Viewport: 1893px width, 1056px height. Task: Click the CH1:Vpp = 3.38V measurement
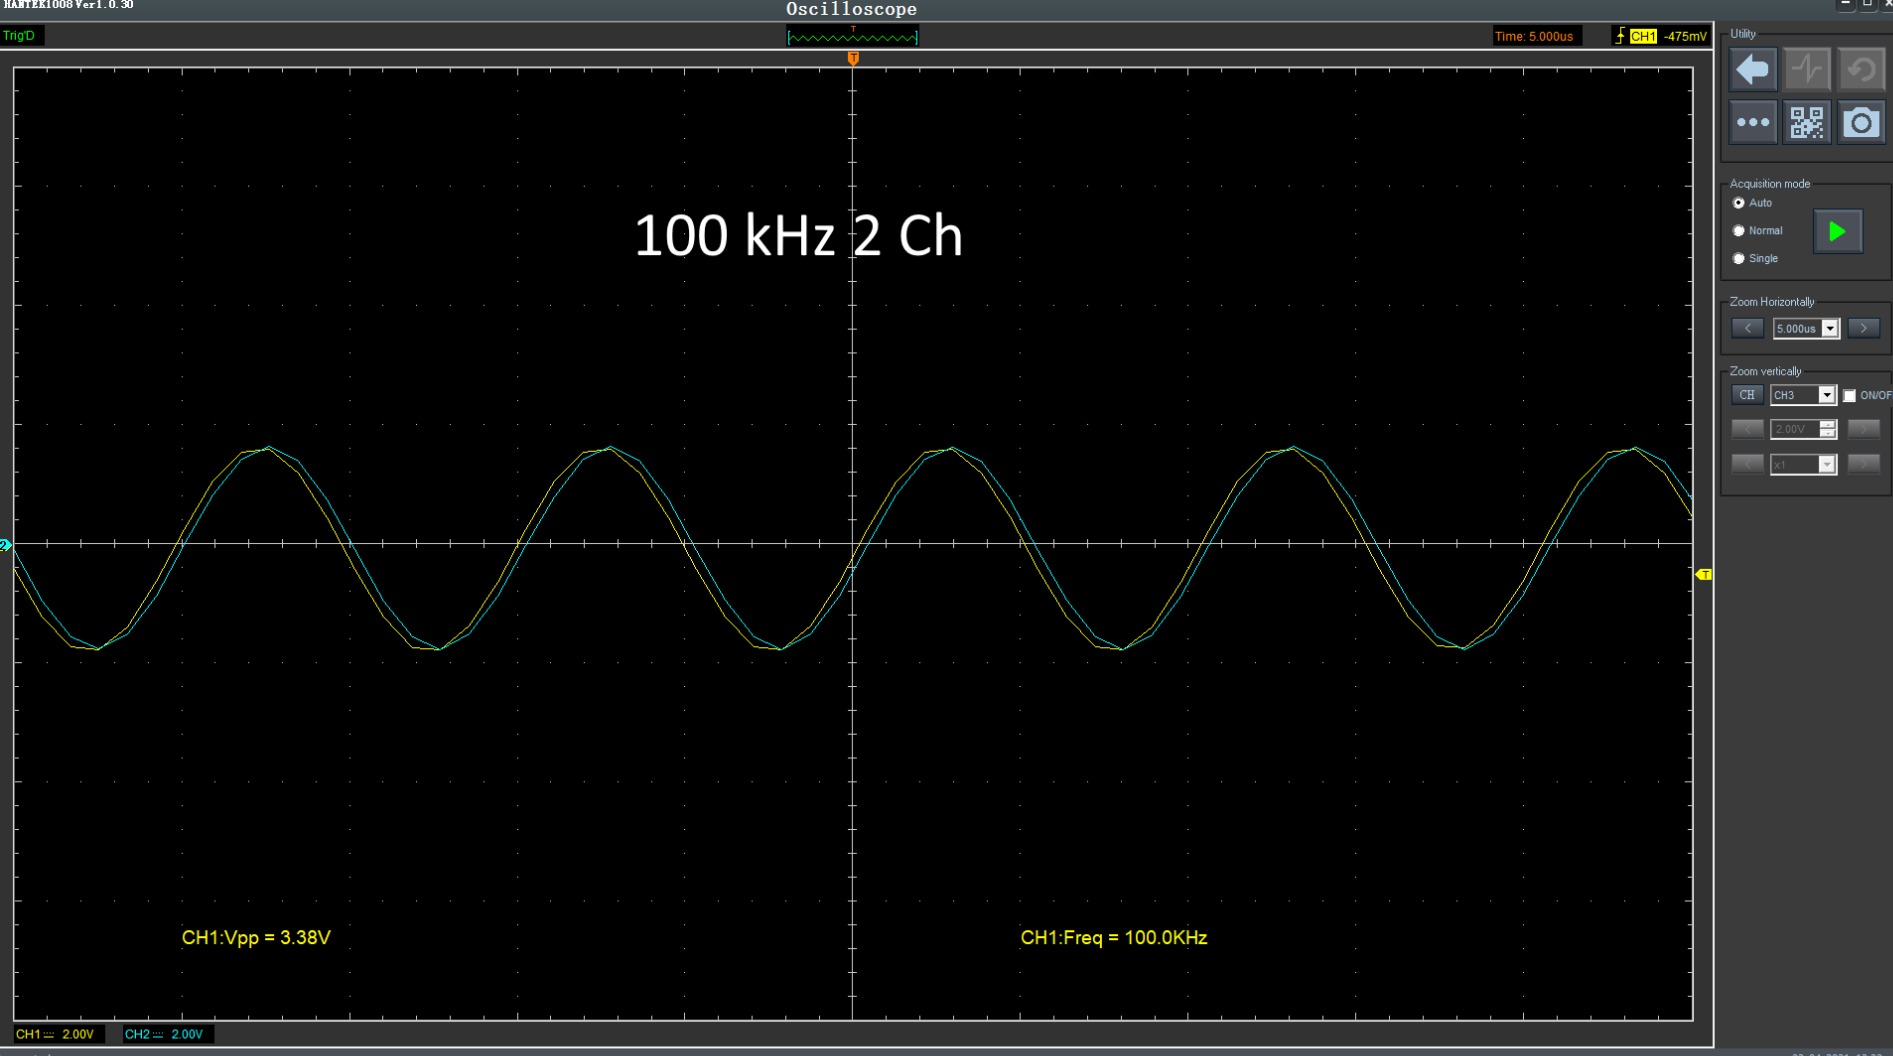click(x=256, y=938)
